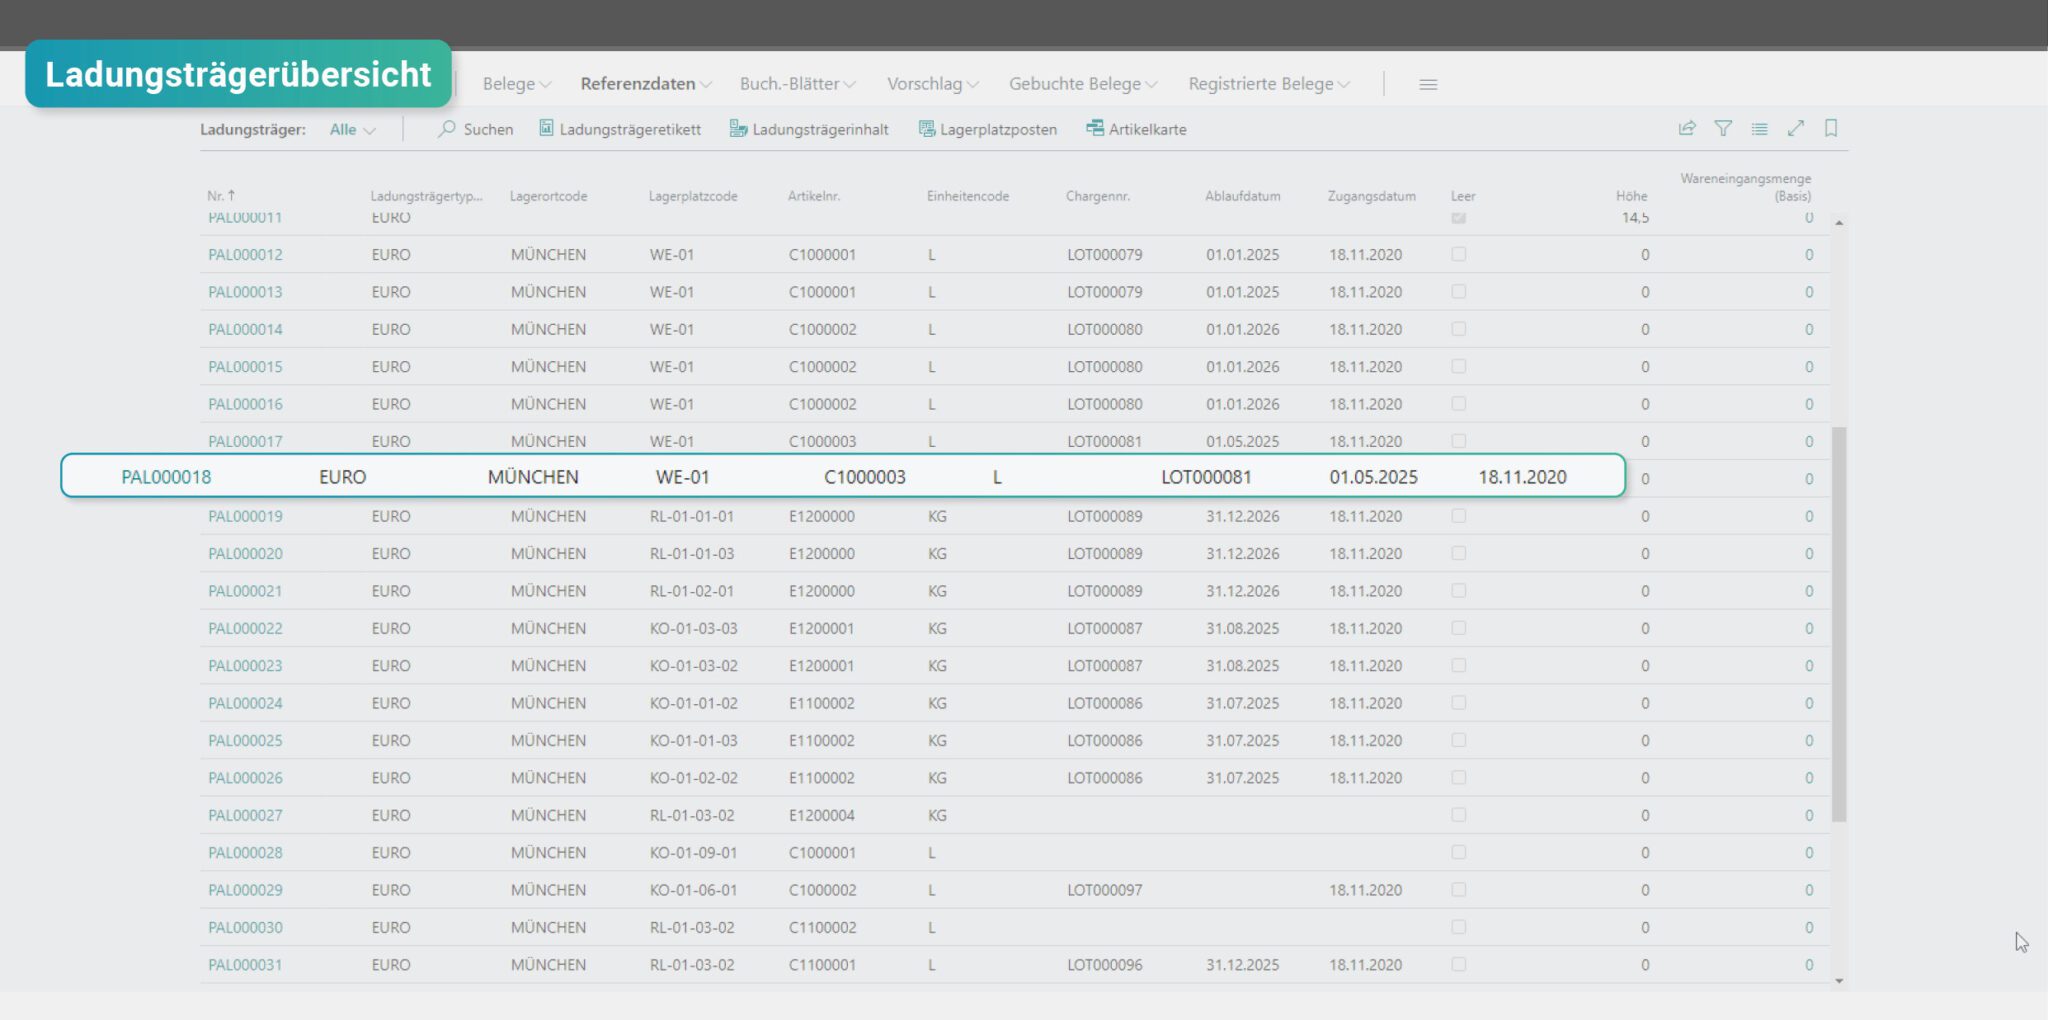Click Wareneingangsmenge value for PAL000017
Screen dimensions: 2048x1020
click(x=1809, y=441)
